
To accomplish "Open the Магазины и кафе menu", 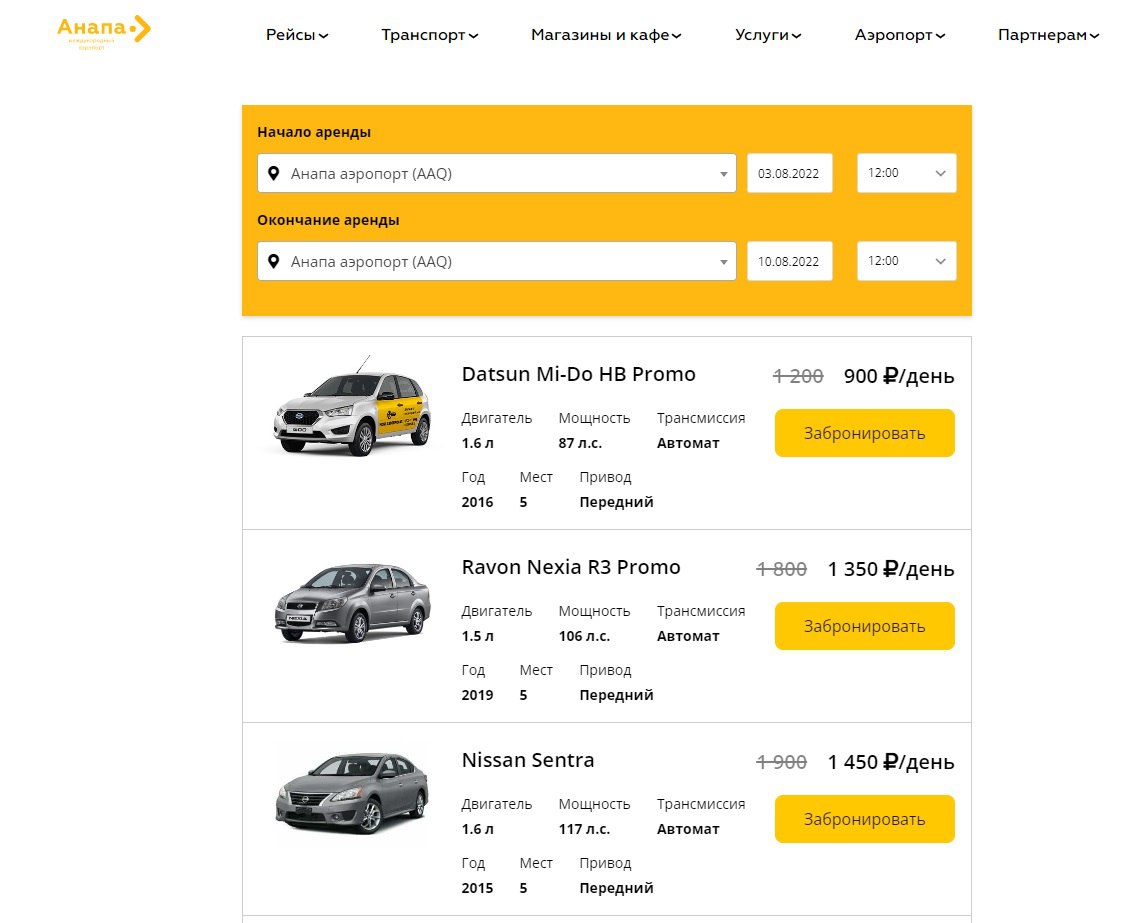I will pos(606,35).
